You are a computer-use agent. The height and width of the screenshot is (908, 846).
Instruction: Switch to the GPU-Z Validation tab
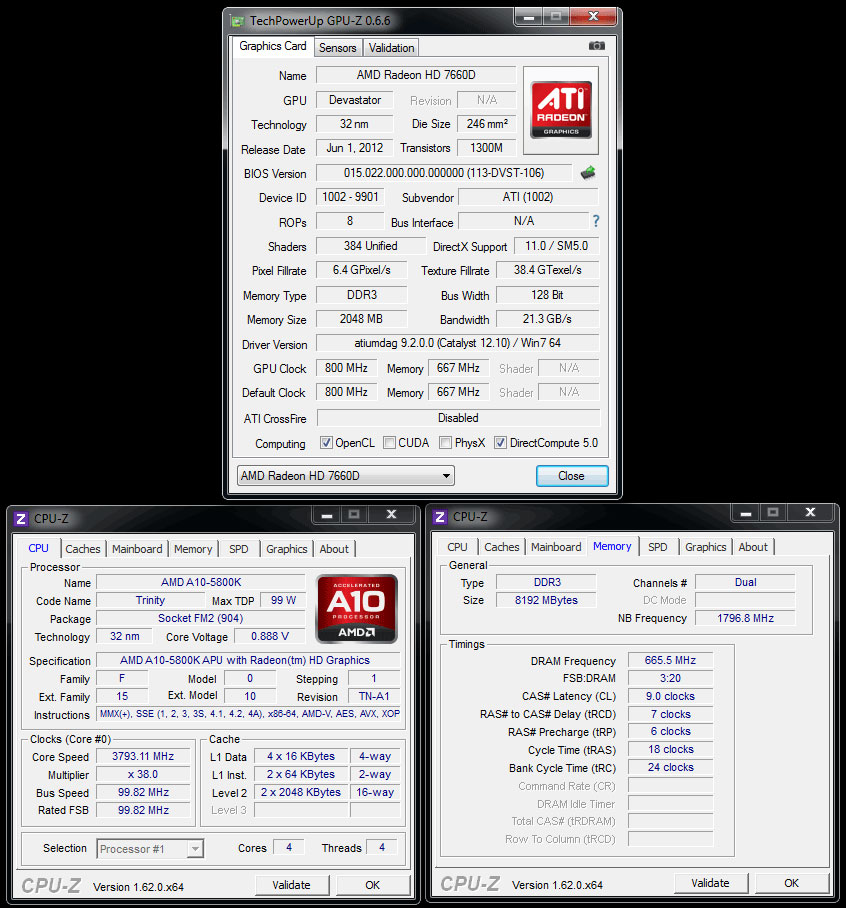point(391,48)
